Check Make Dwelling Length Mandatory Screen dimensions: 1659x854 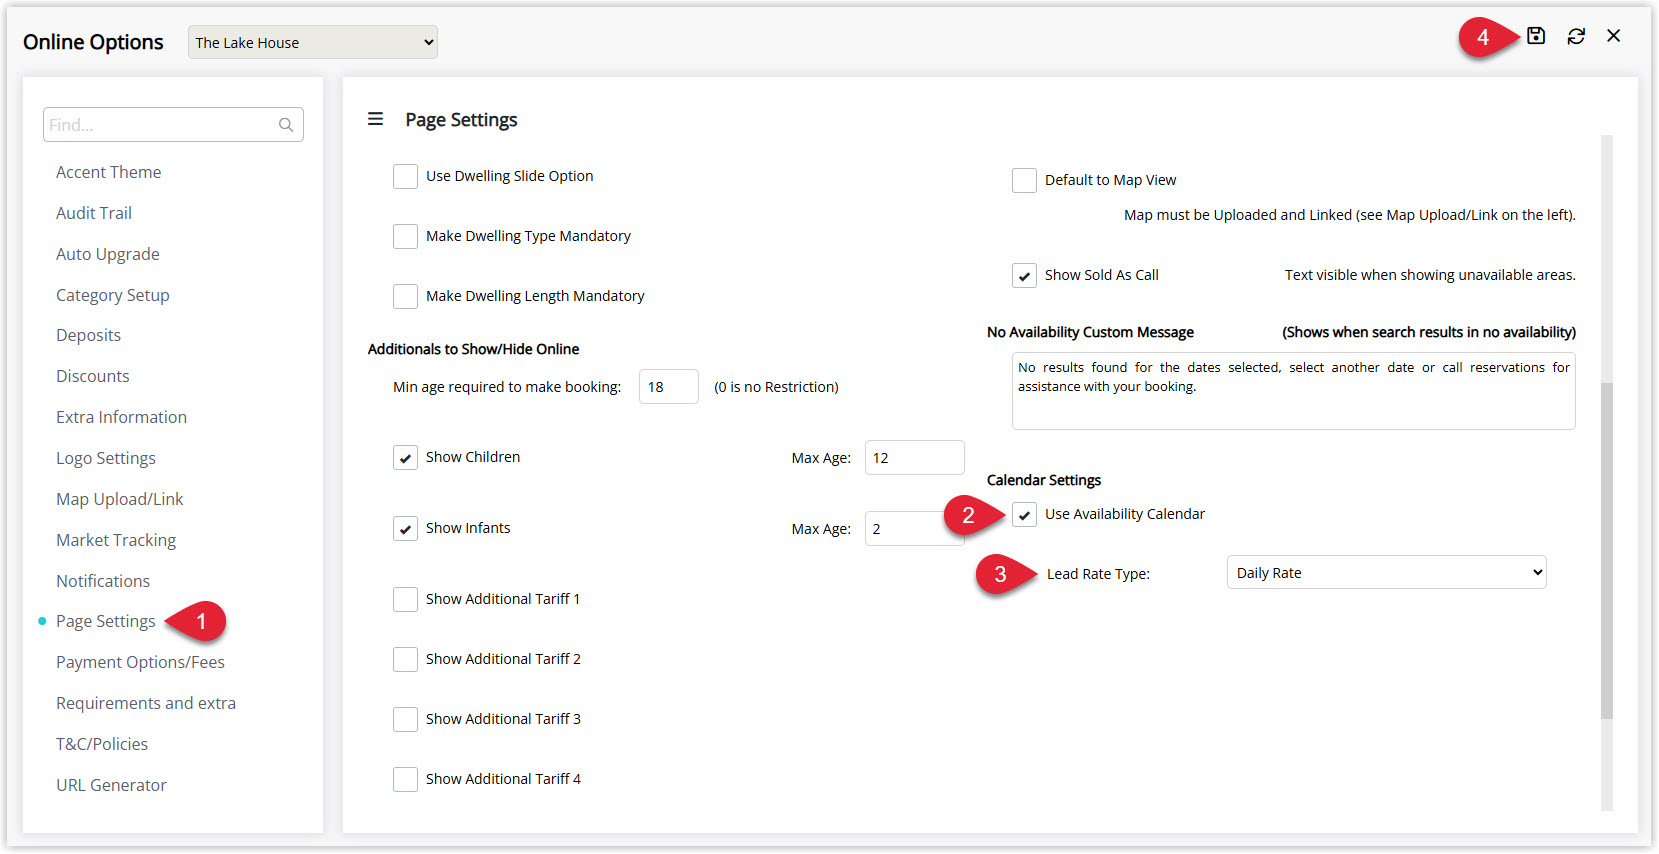pyautogui.click(x=405, y=296)
